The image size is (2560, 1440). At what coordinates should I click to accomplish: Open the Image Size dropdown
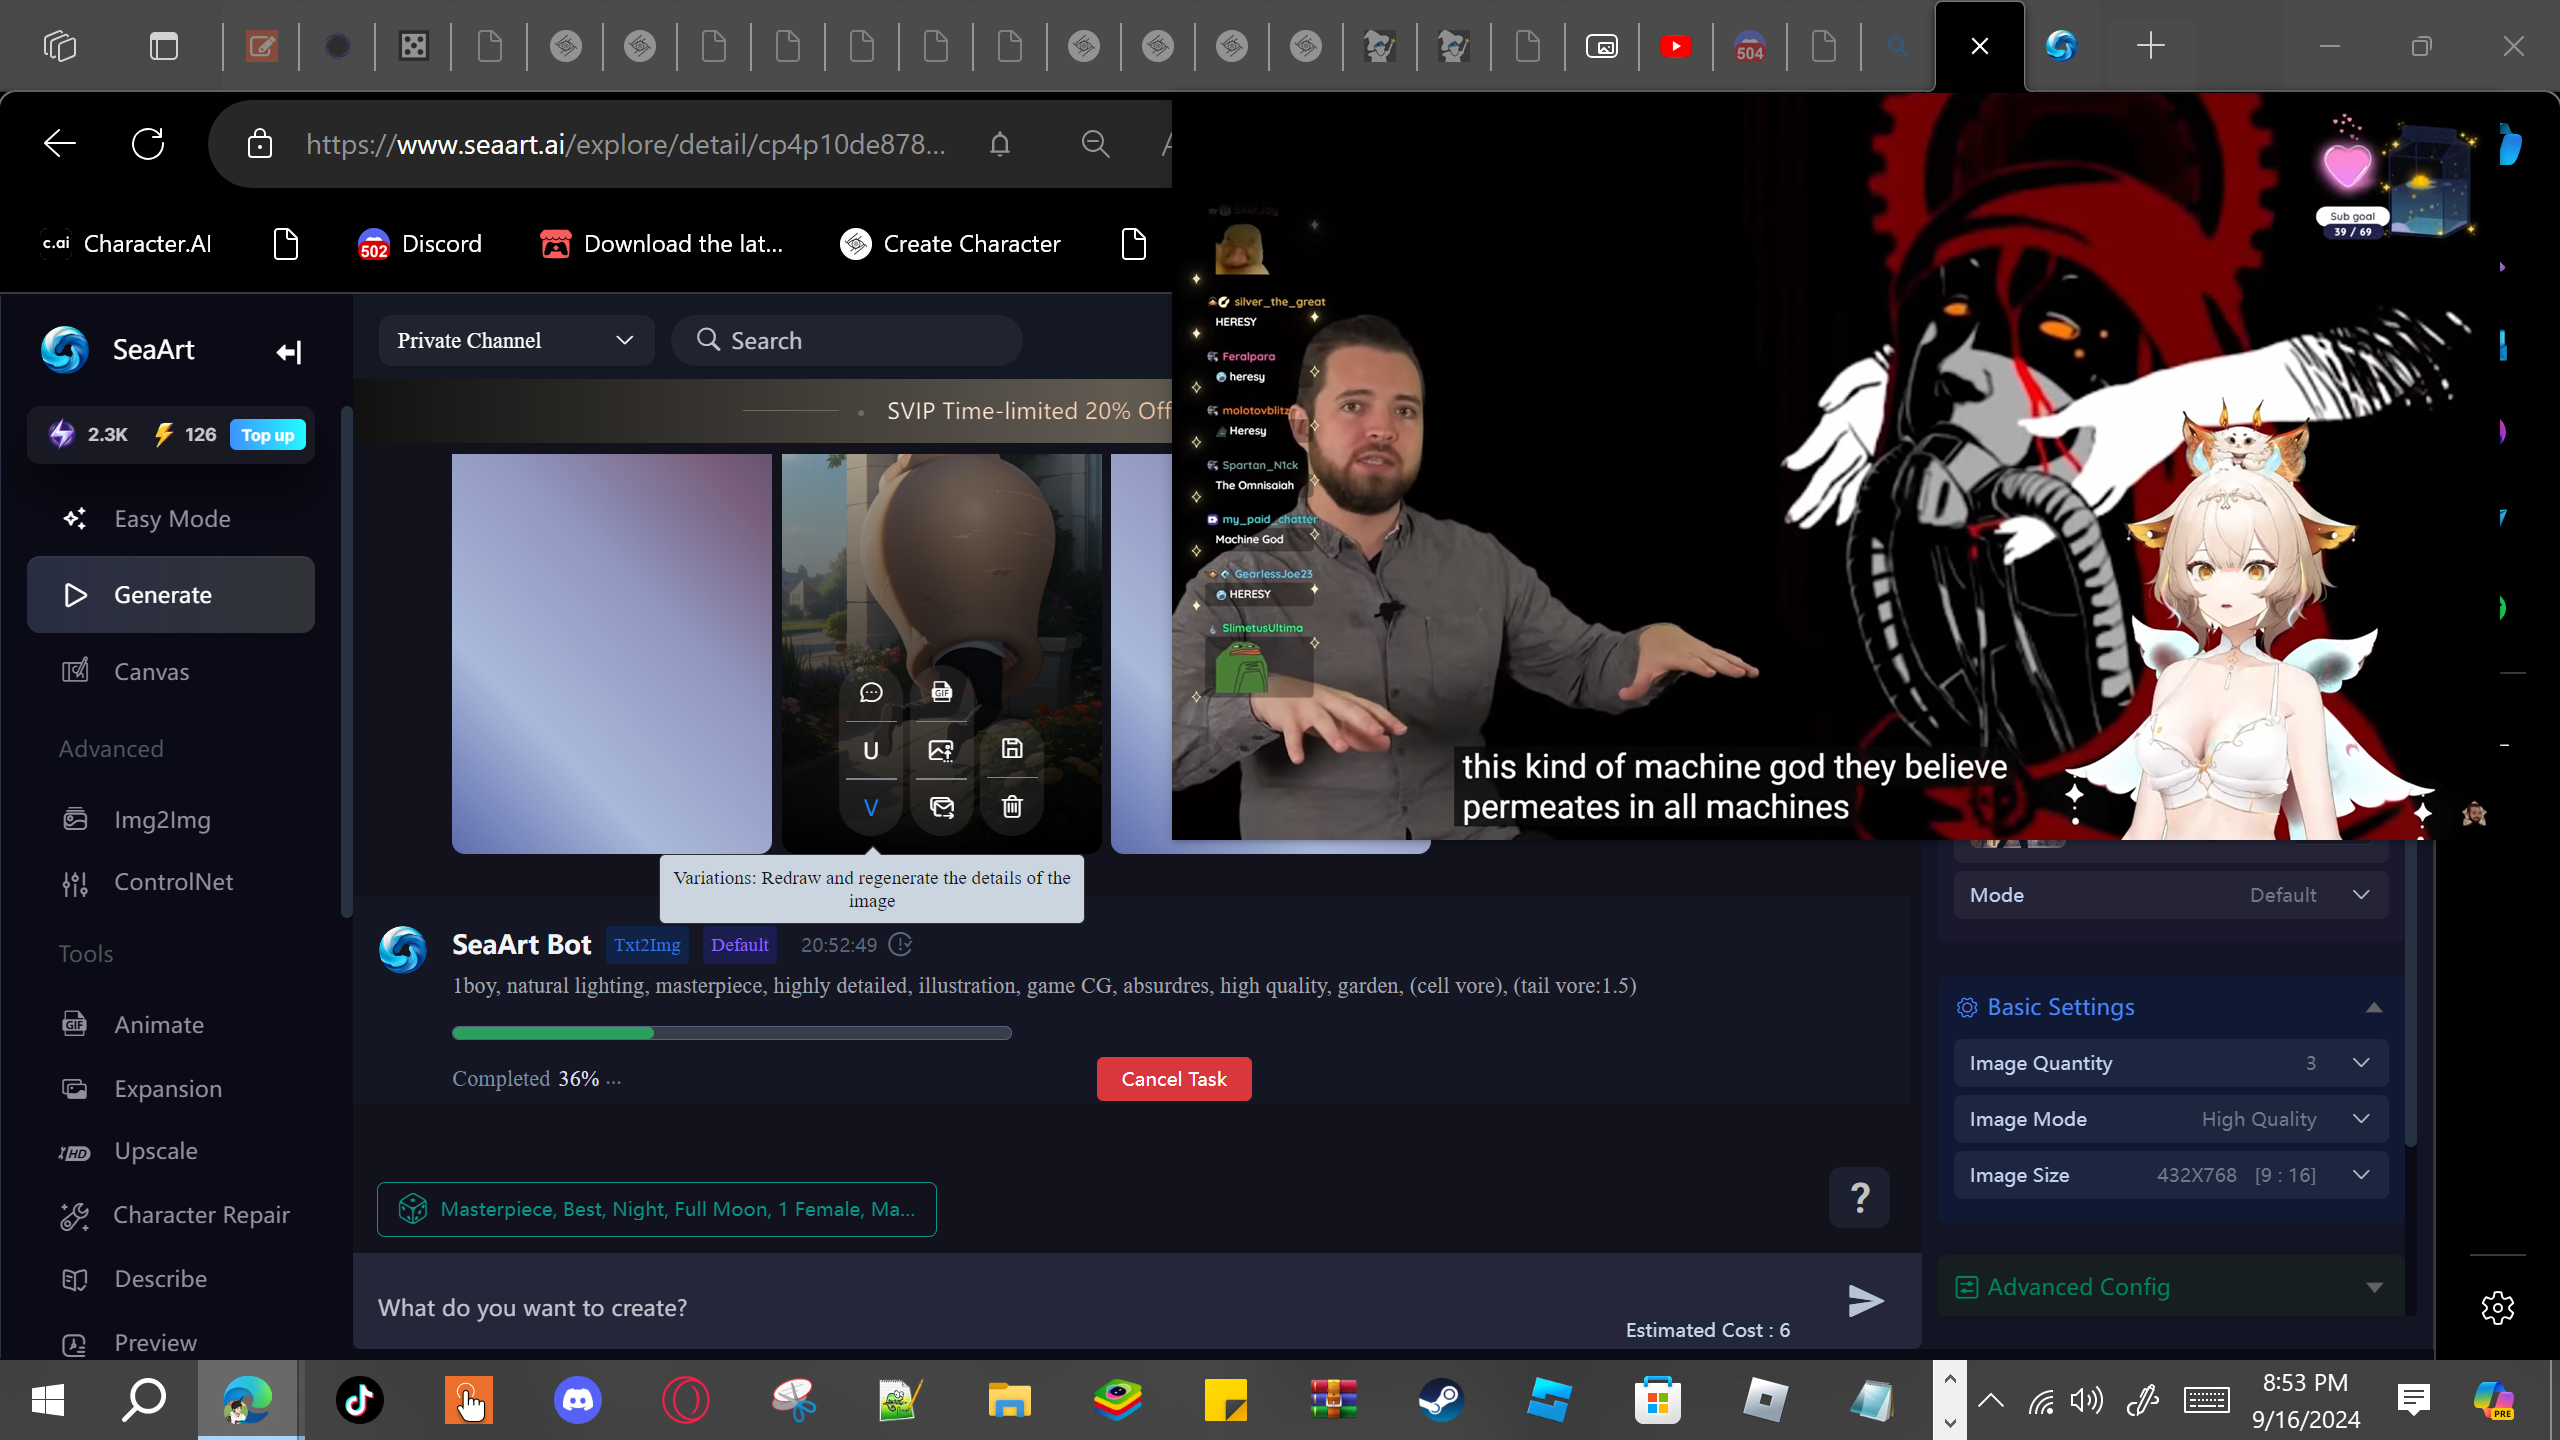pos(2170,1175)
